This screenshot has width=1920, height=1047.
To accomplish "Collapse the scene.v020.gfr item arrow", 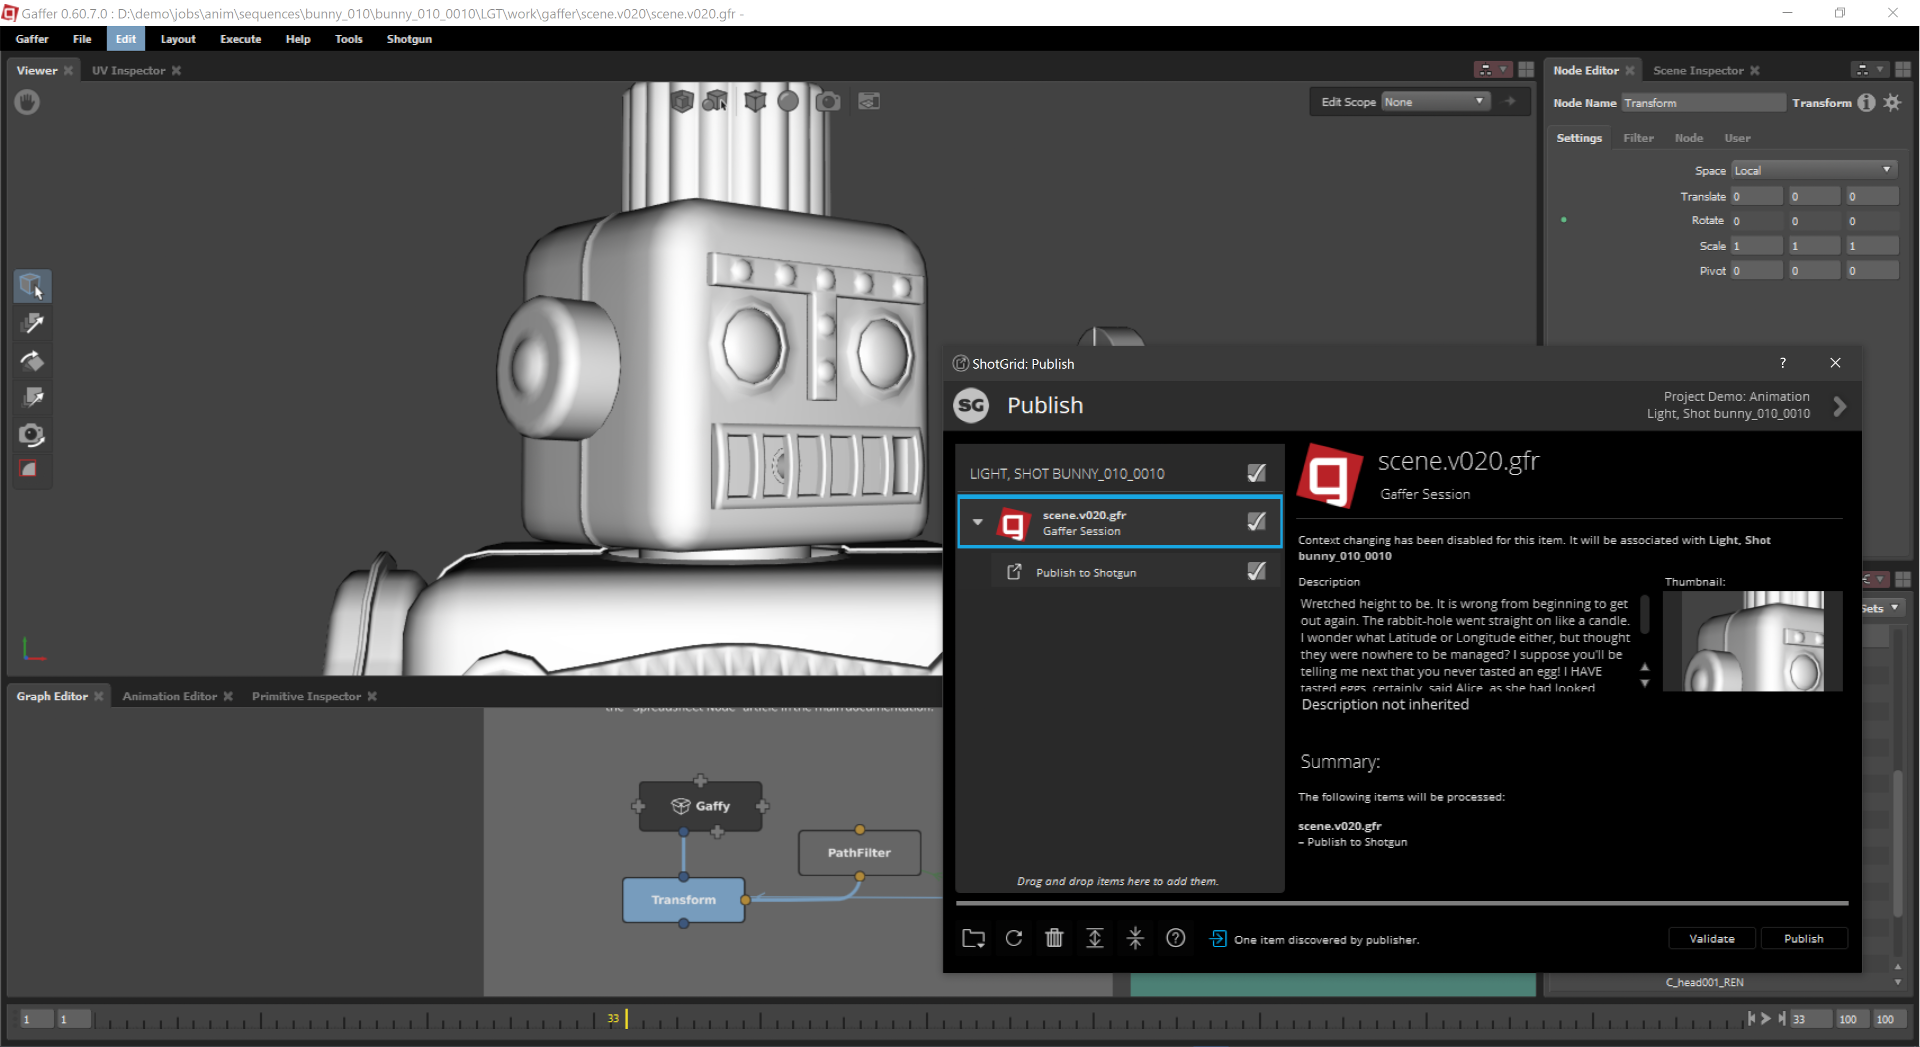I will (978, 522).
